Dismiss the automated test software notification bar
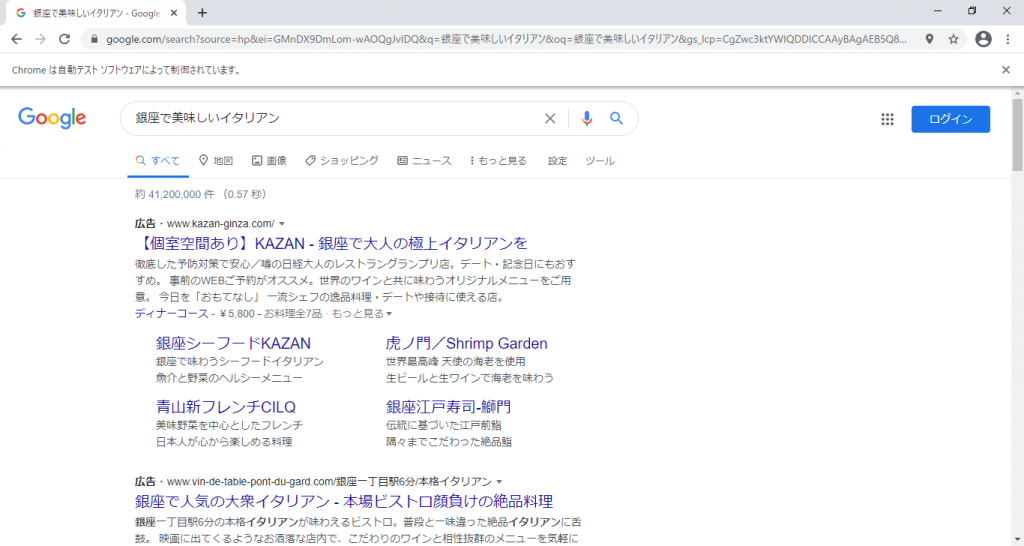 tap(1006, 70)
